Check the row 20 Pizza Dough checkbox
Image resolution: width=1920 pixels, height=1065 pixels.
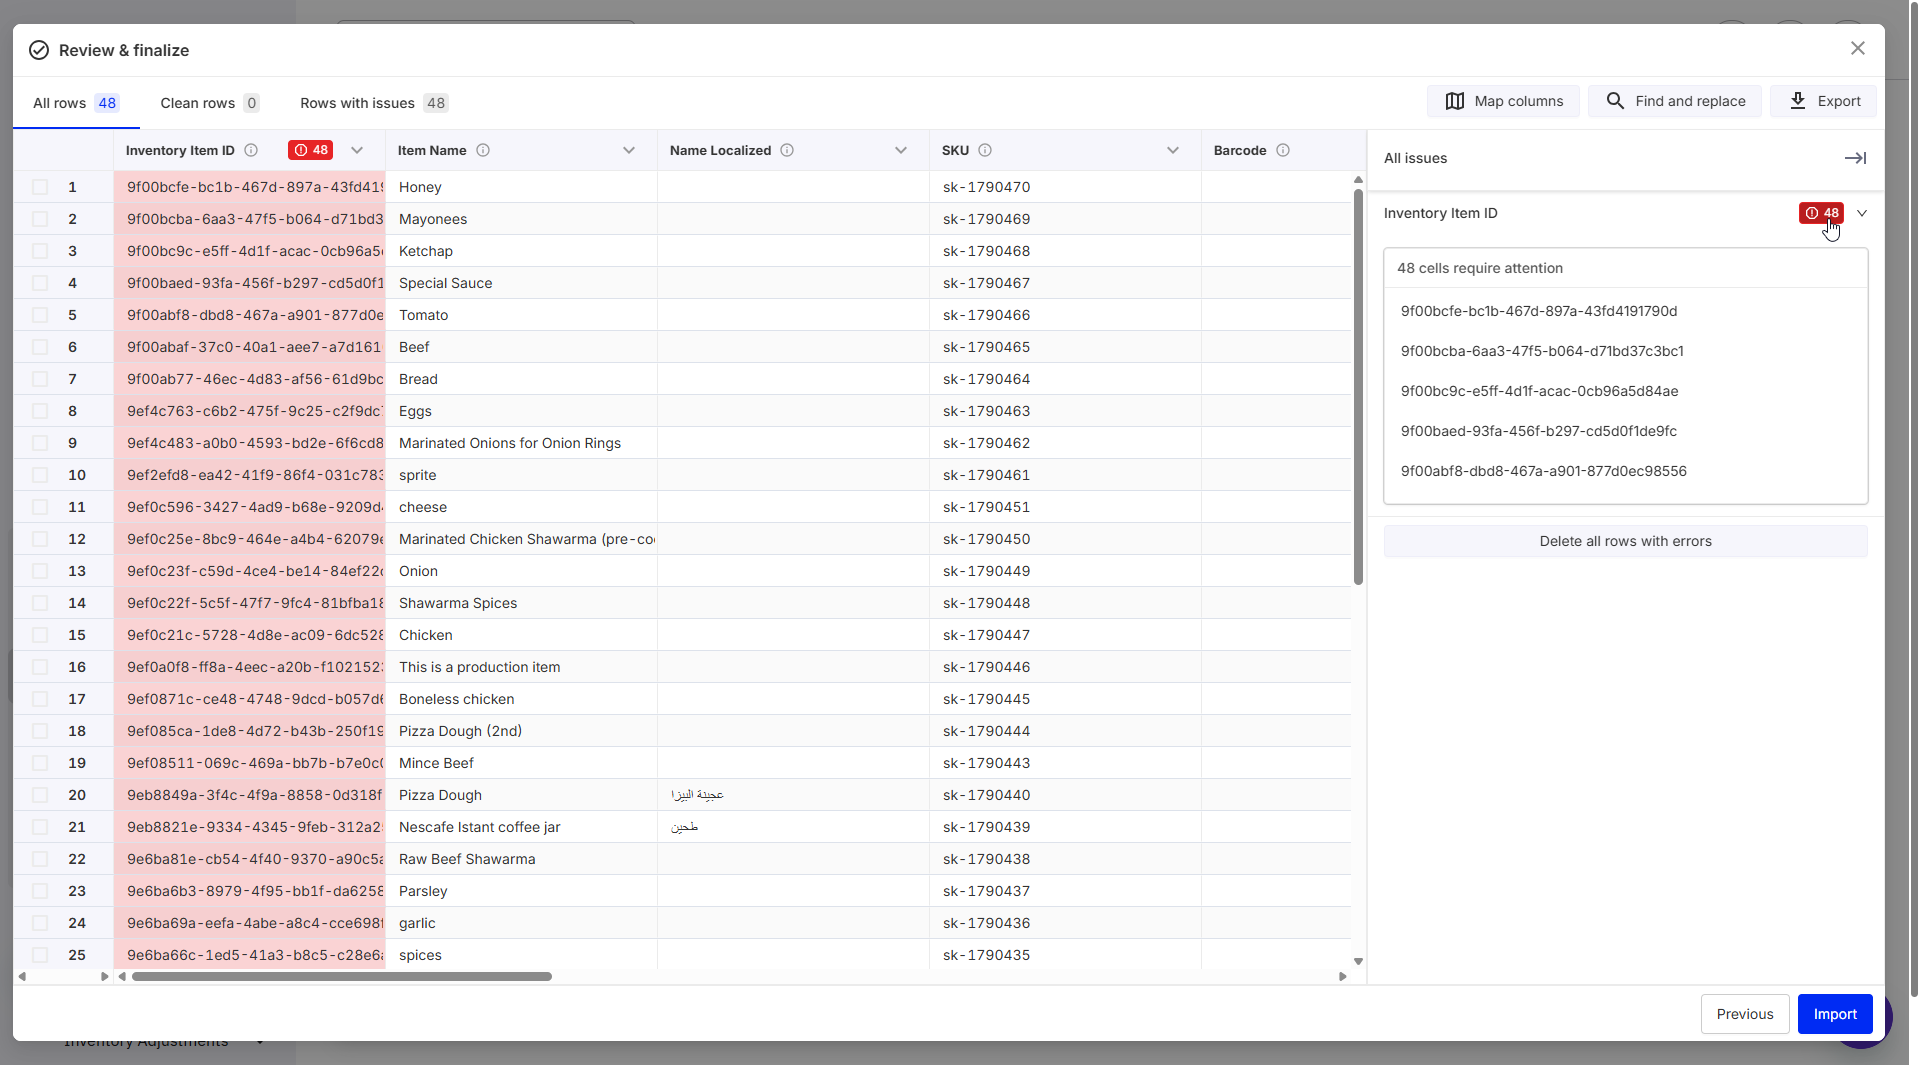(x=40, y=795)
